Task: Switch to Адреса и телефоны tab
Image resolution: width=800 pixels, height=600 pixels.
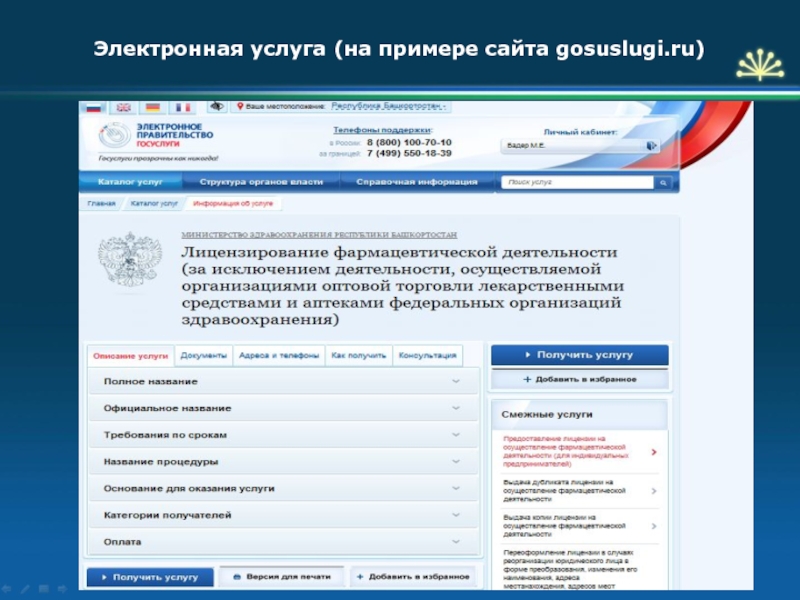Action: click(279, 356)
